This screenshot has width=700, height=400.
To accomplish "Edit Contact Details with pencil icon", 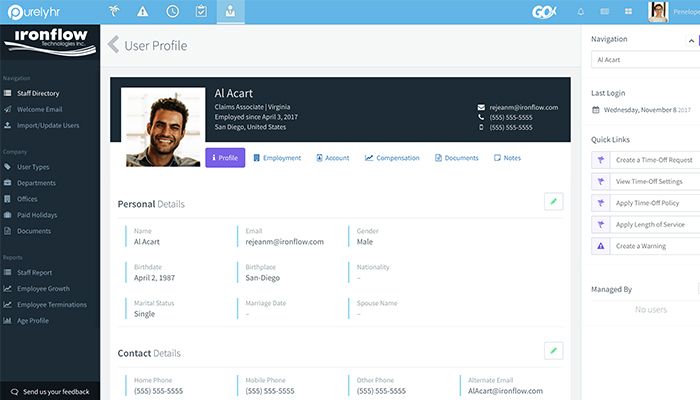I will click(x=553, y=351).
